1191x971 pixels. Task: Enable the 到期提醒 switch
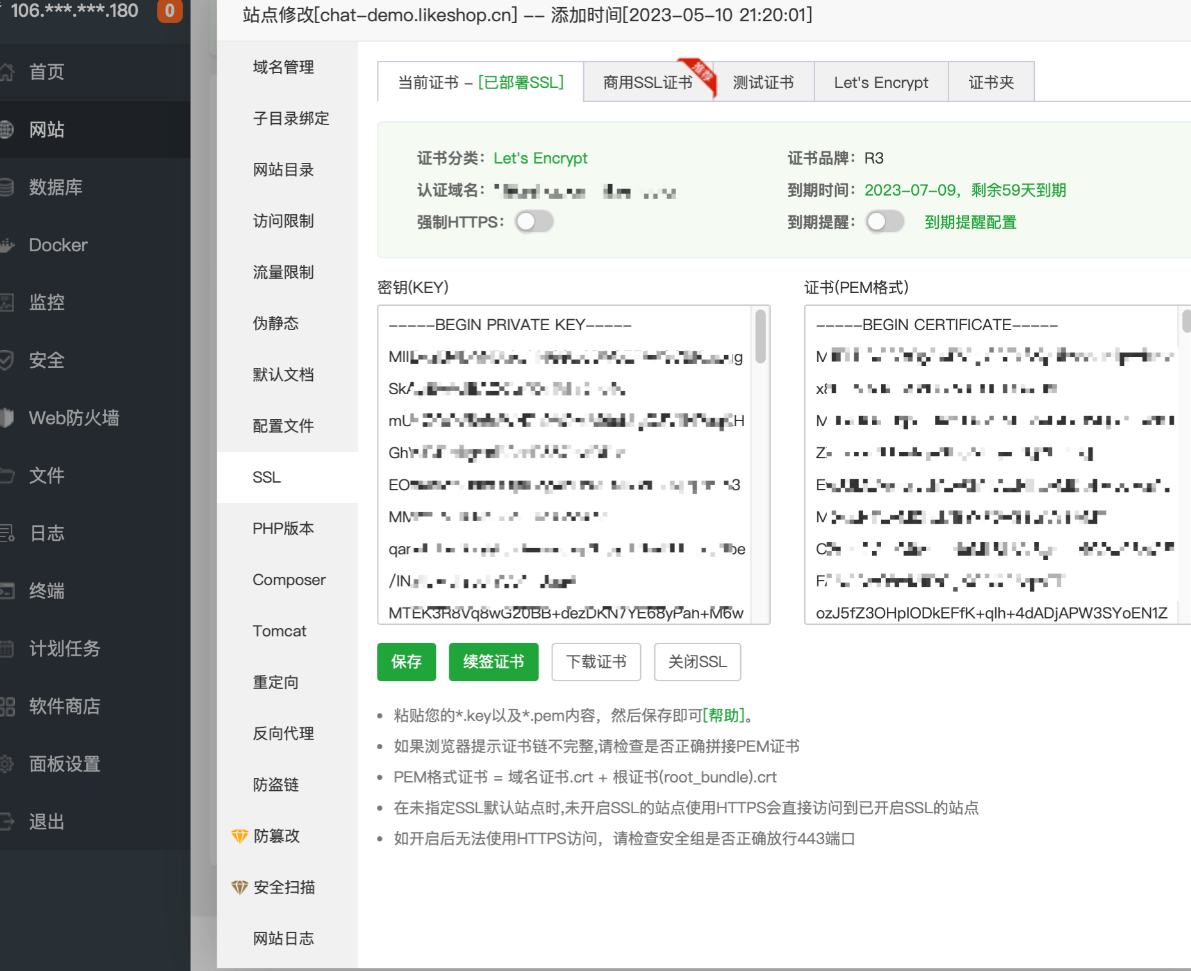click(885, 222)
